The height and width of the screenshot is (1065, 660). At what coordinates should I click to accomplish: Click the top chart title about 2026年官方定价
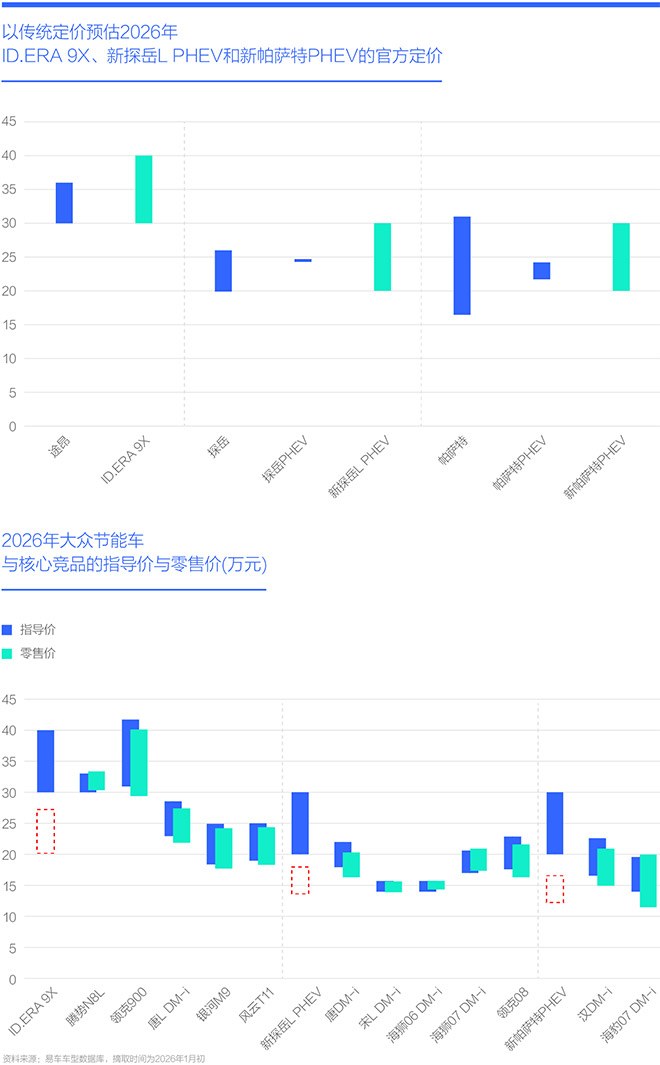click(222, 44)
